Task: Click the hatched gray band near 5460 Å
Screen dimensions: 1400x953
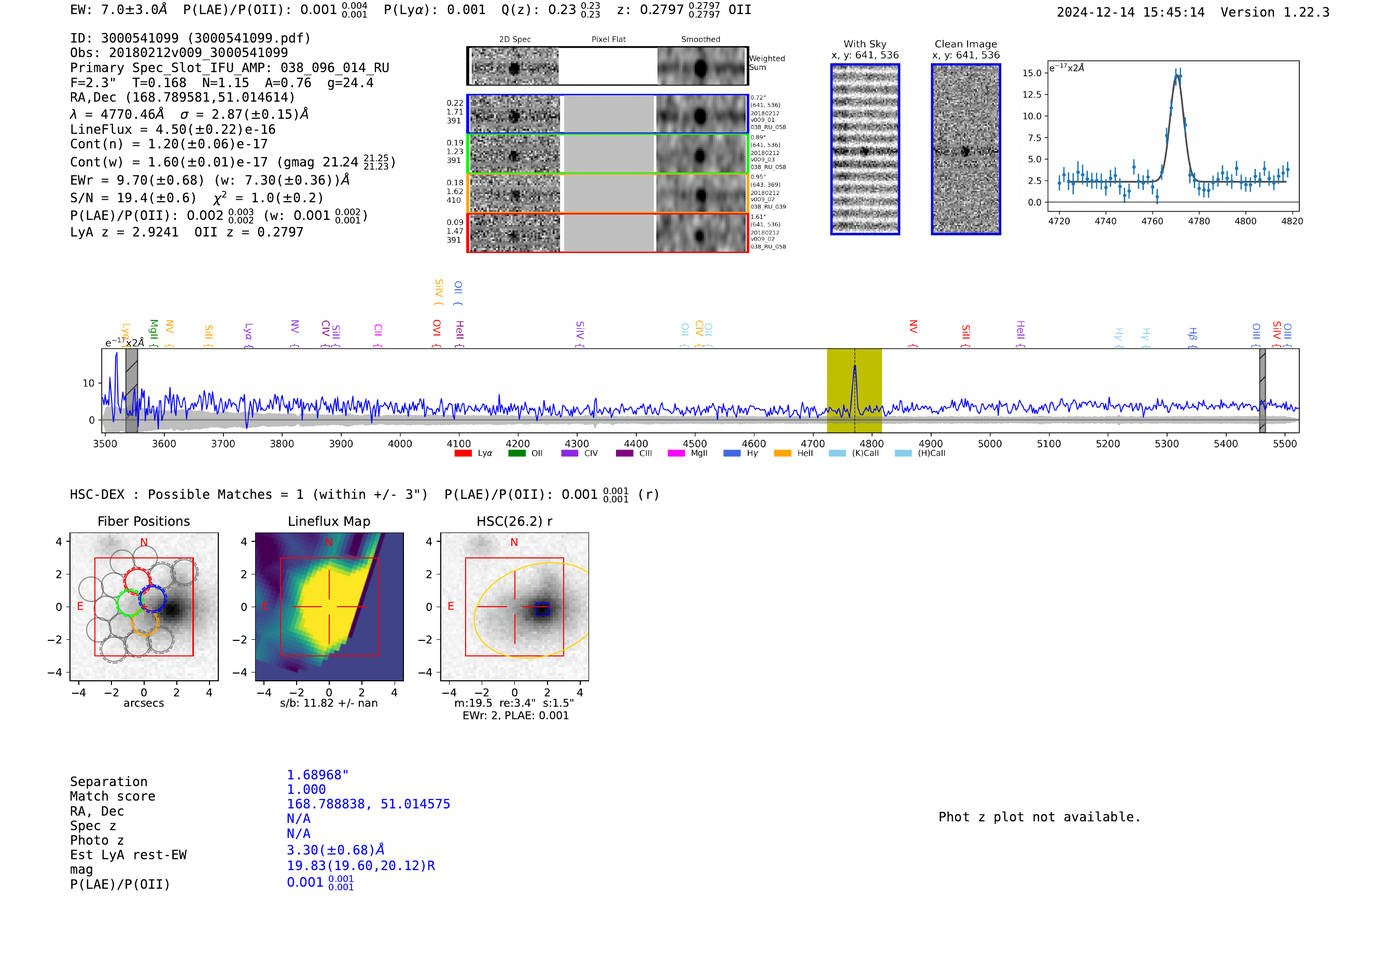Action: pyautogui.click(x=1262, y=391)
